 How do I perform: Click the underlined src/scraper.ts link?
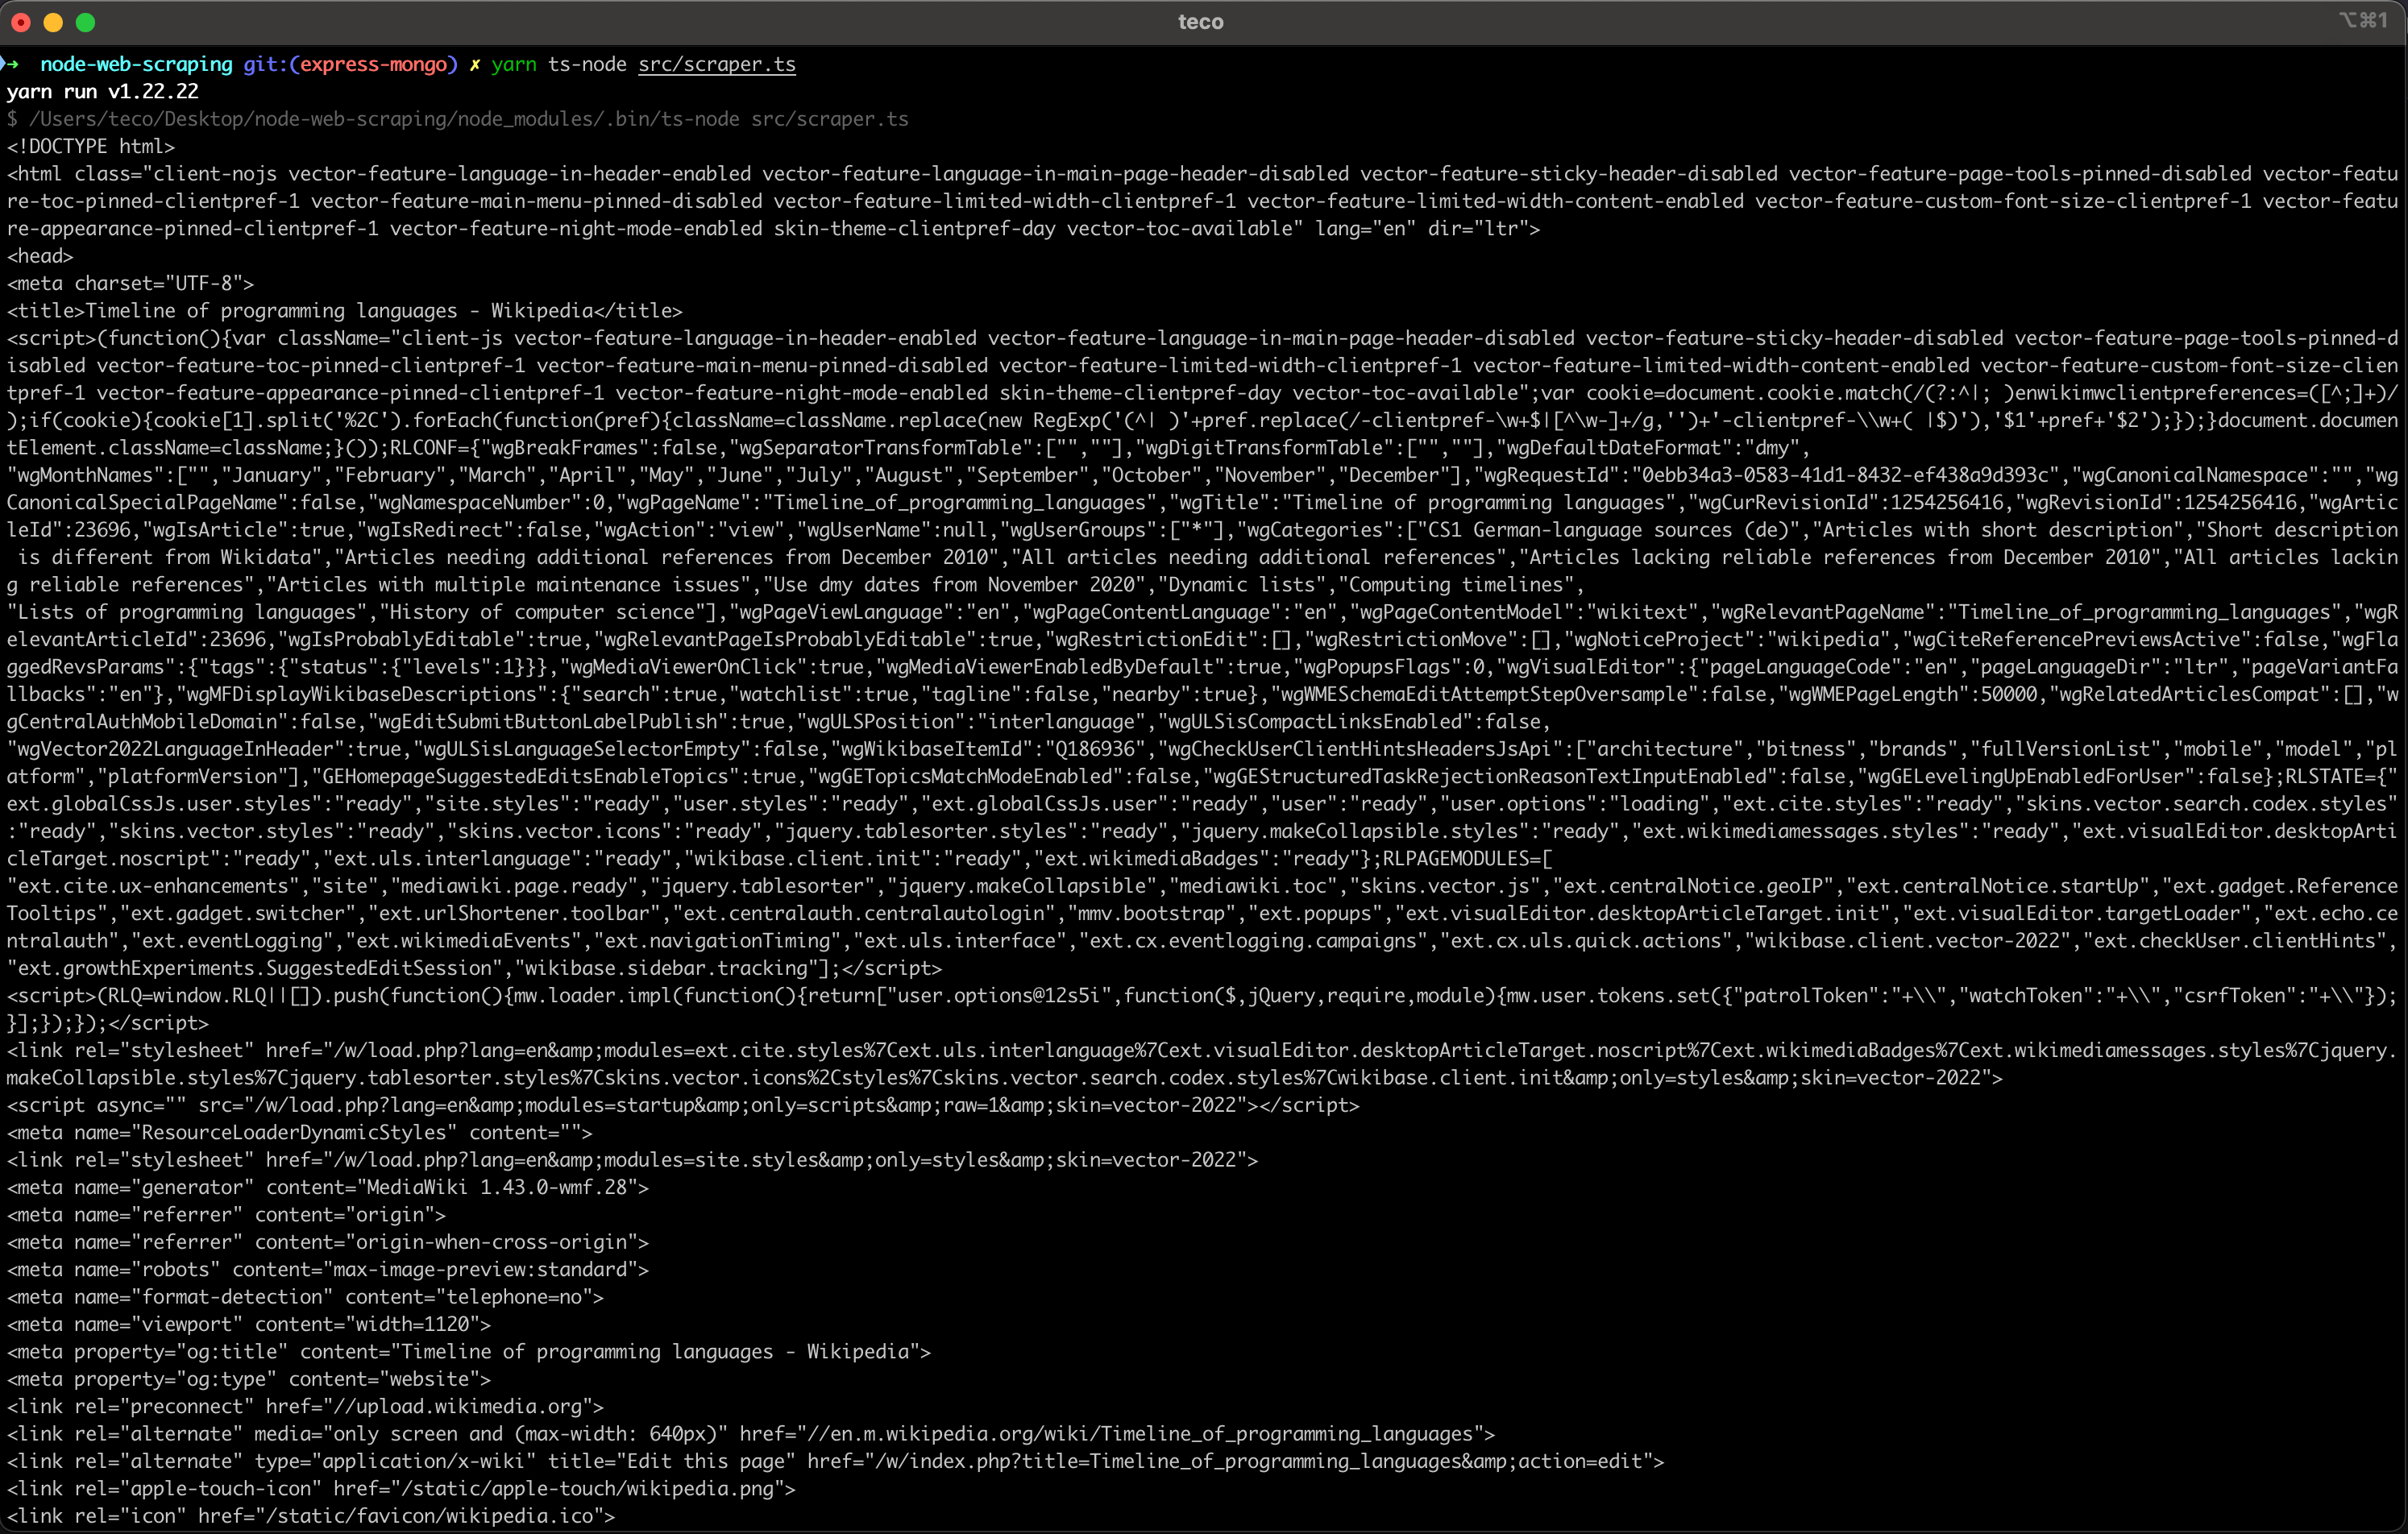pos(716,64)
